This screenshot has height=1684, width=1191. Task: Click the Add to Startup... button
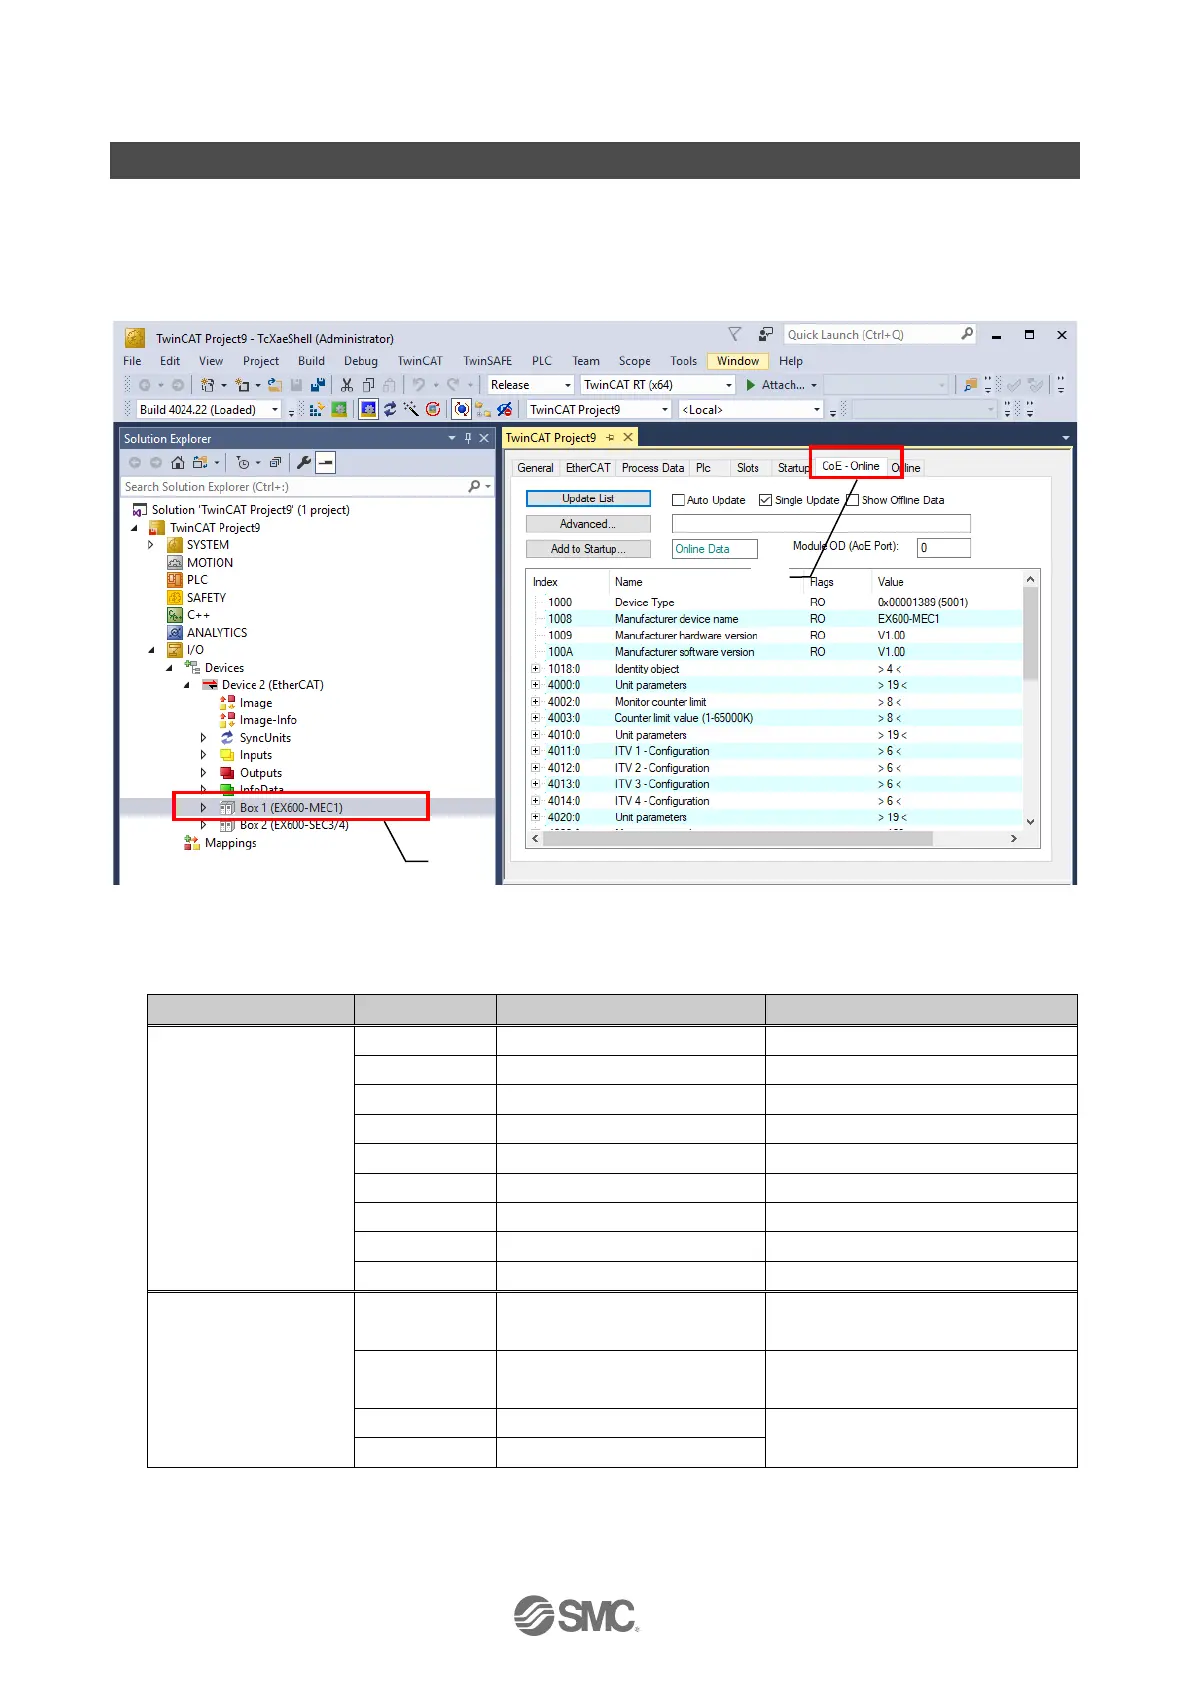(588, 549)
